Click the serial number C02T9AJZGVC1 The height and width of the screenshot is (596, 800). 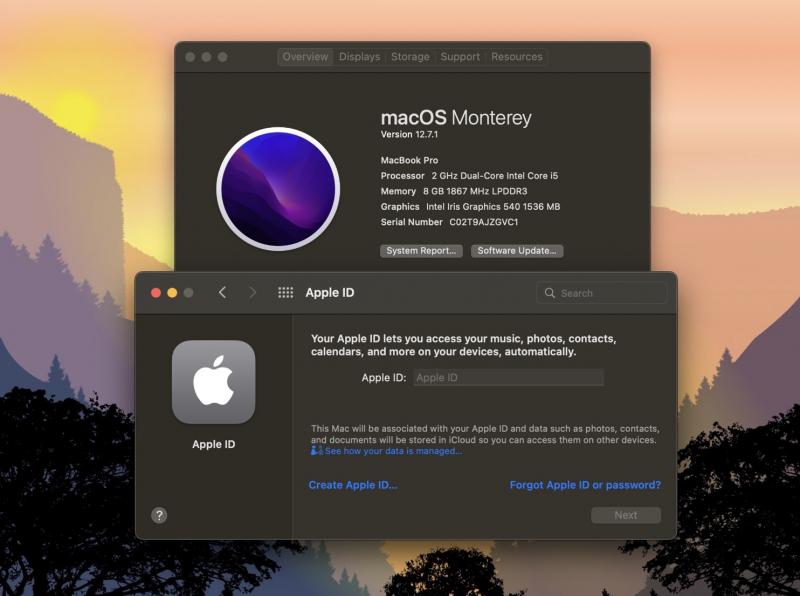tap(484, 222)
